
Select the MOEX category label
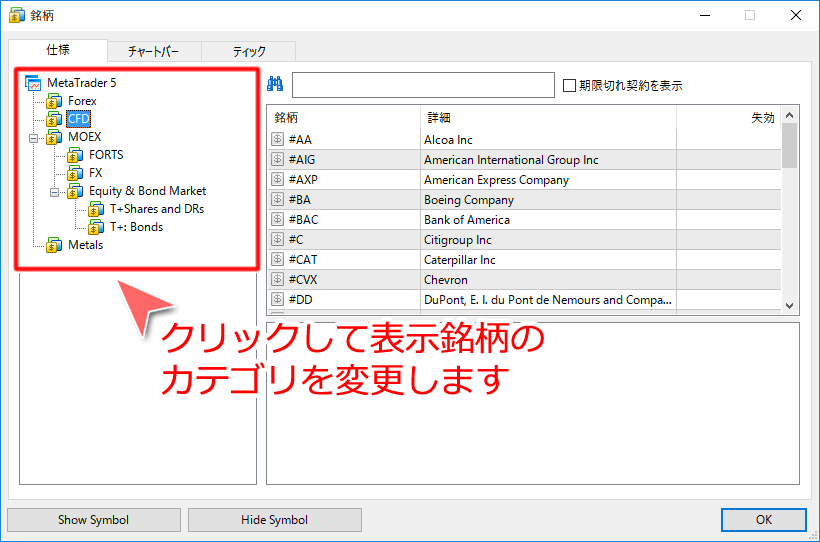85,137
